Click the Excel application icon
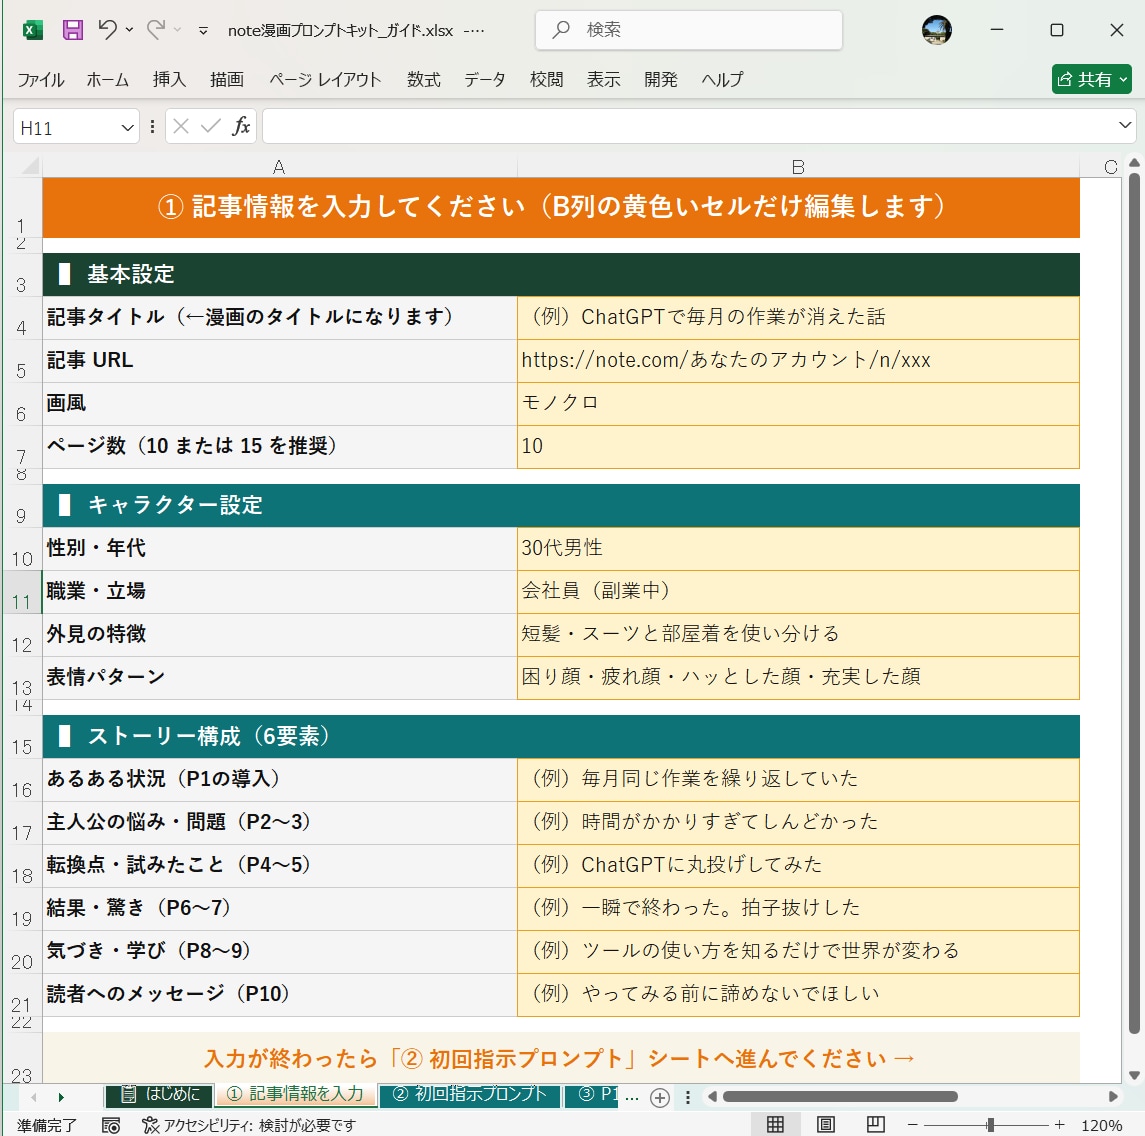The height and width of the screenshot is (1136, 1145). click(32, 30)
